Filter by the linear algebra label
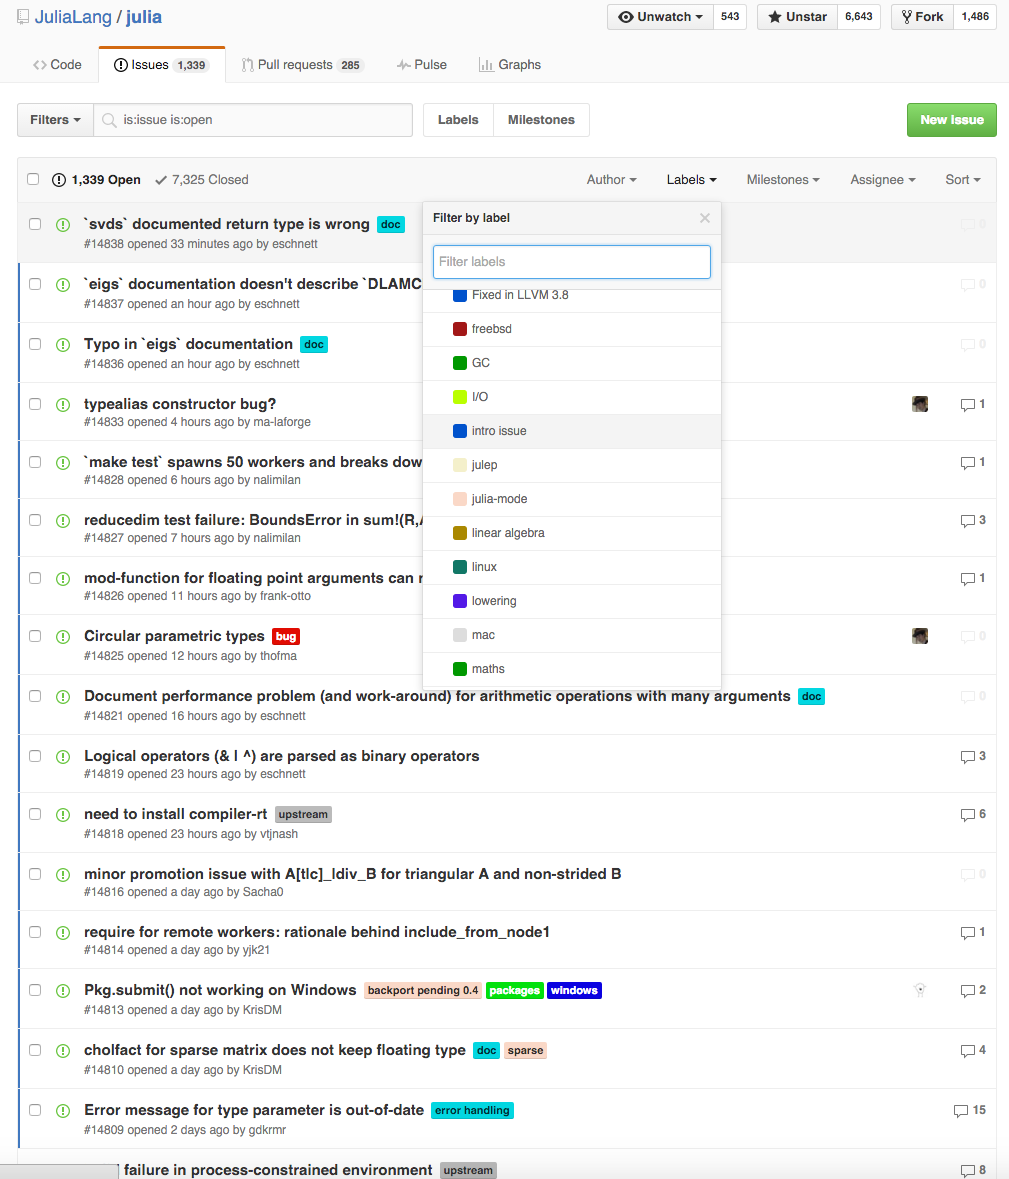 pyautogui.click(x=572, y=533)
